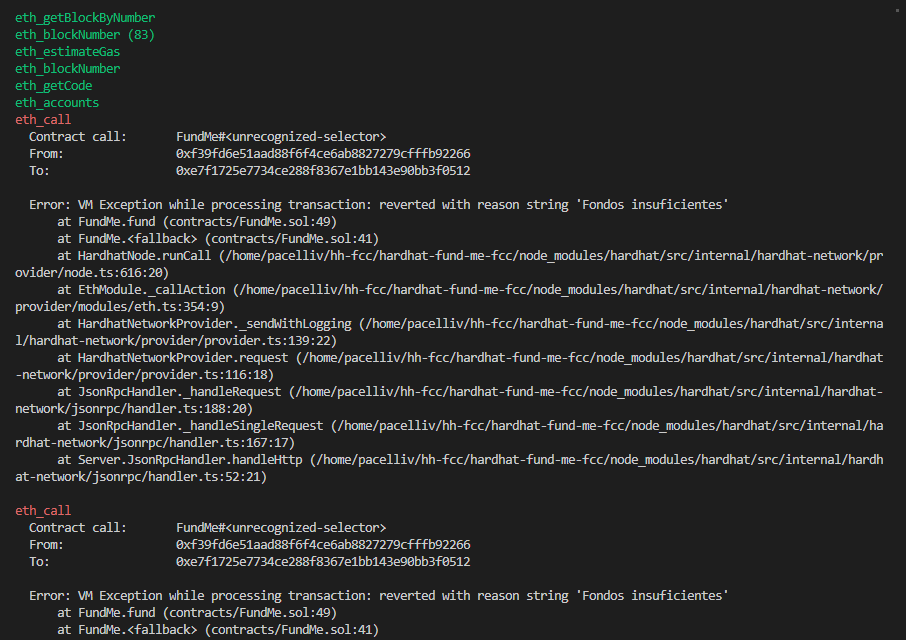Click 'Server.JsonRpcHandler.handleHttp' trace entry
Screen dimensions: 906x640
click(190, 460)
